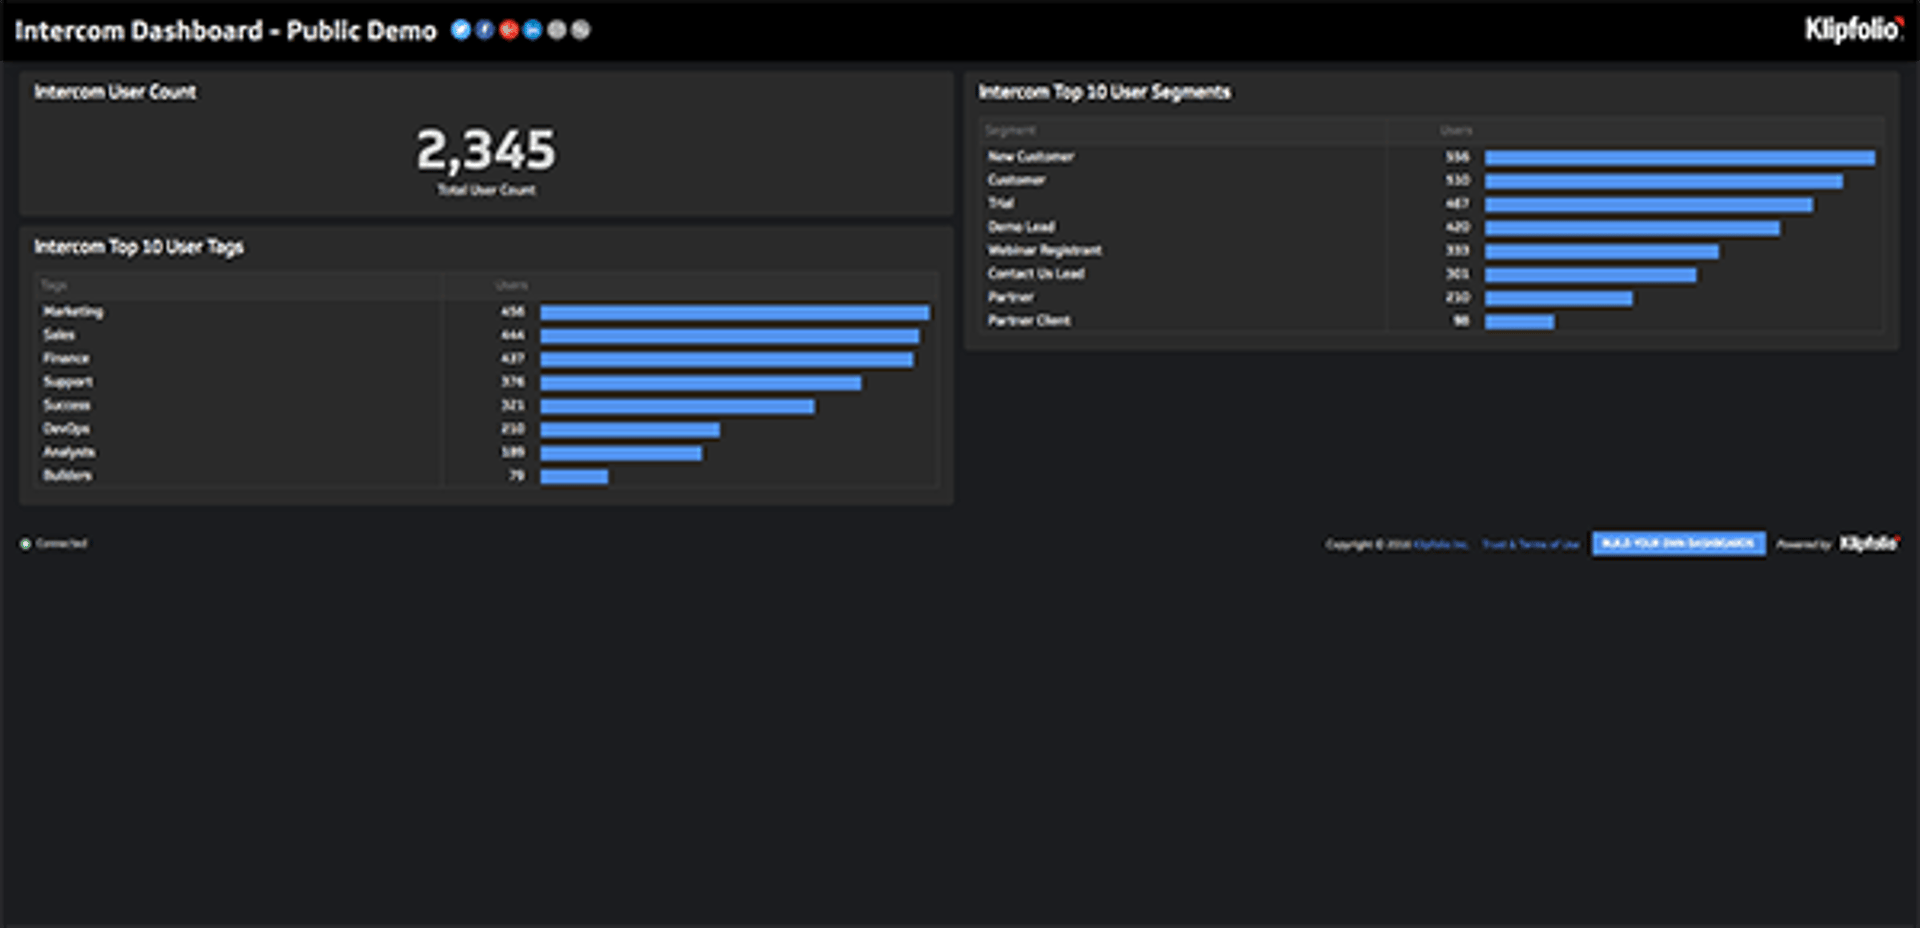Click the Klipfolio logo in the top header

point(1853,30)
